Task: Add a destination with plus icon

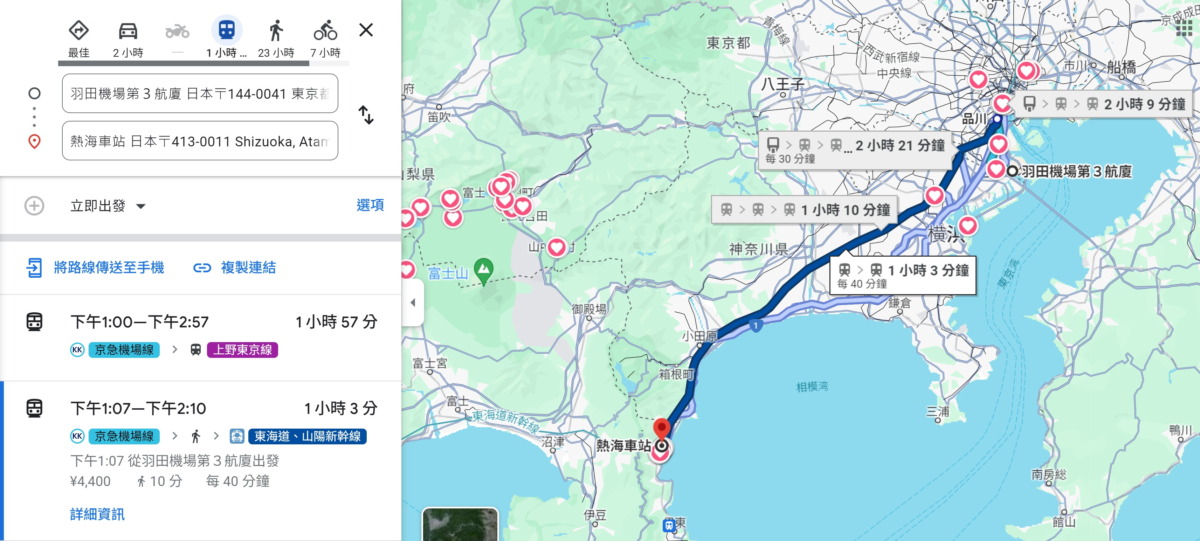Action: (34, 206)
